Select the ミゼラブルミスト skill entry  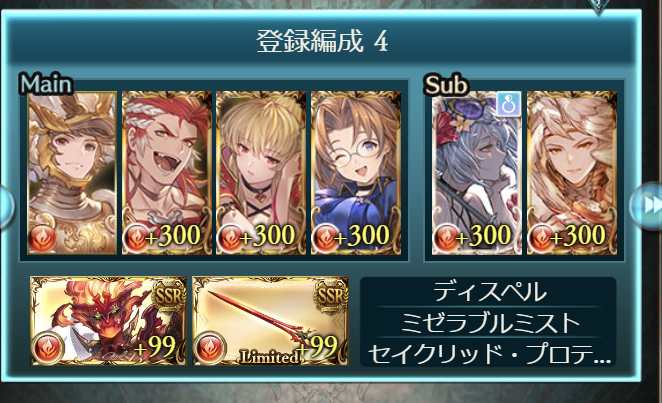click(x=488, y=322)
